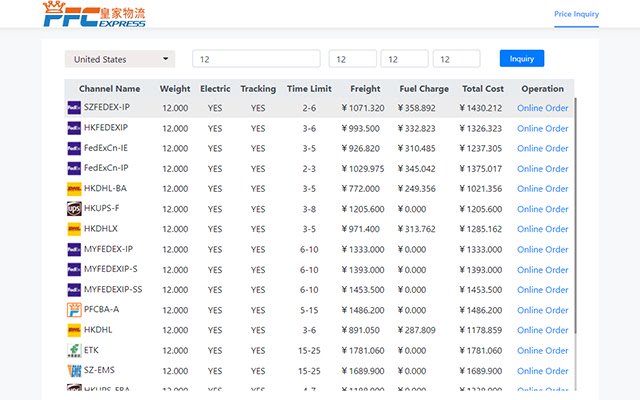Click the FedEx icon beside SZFEDEX-IP

(74, 108)
